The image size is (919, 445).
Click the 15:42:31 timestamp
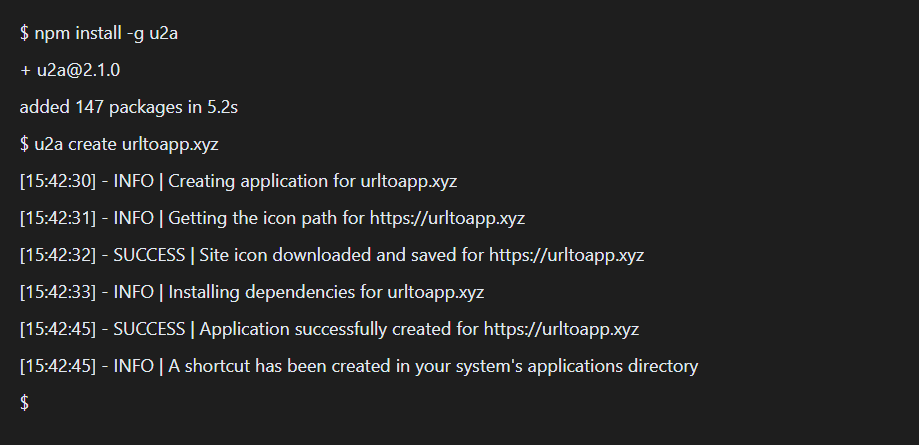[57, 218]
